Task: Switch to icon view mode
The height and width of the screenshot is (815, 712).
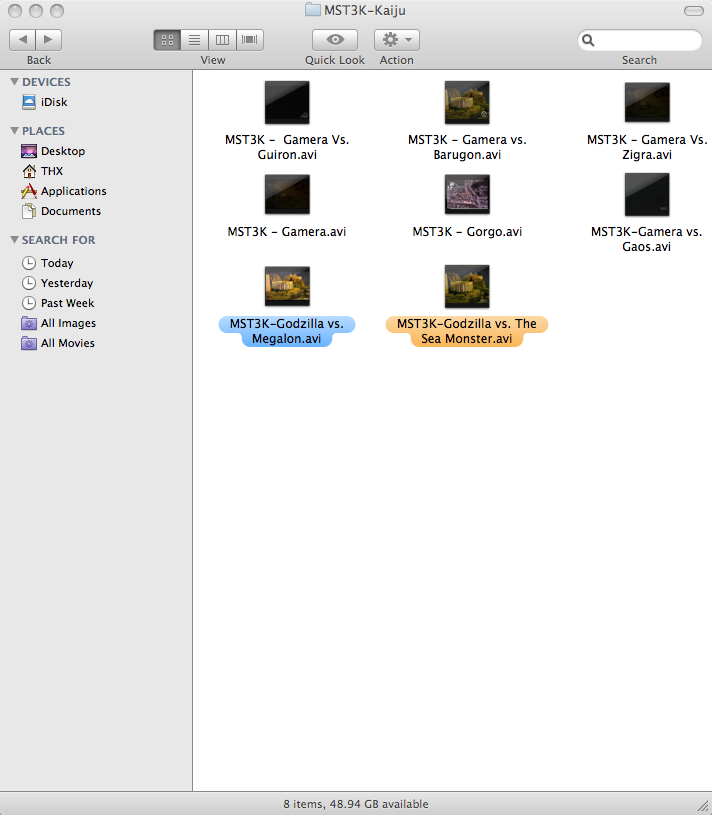Action: (167, 40)
